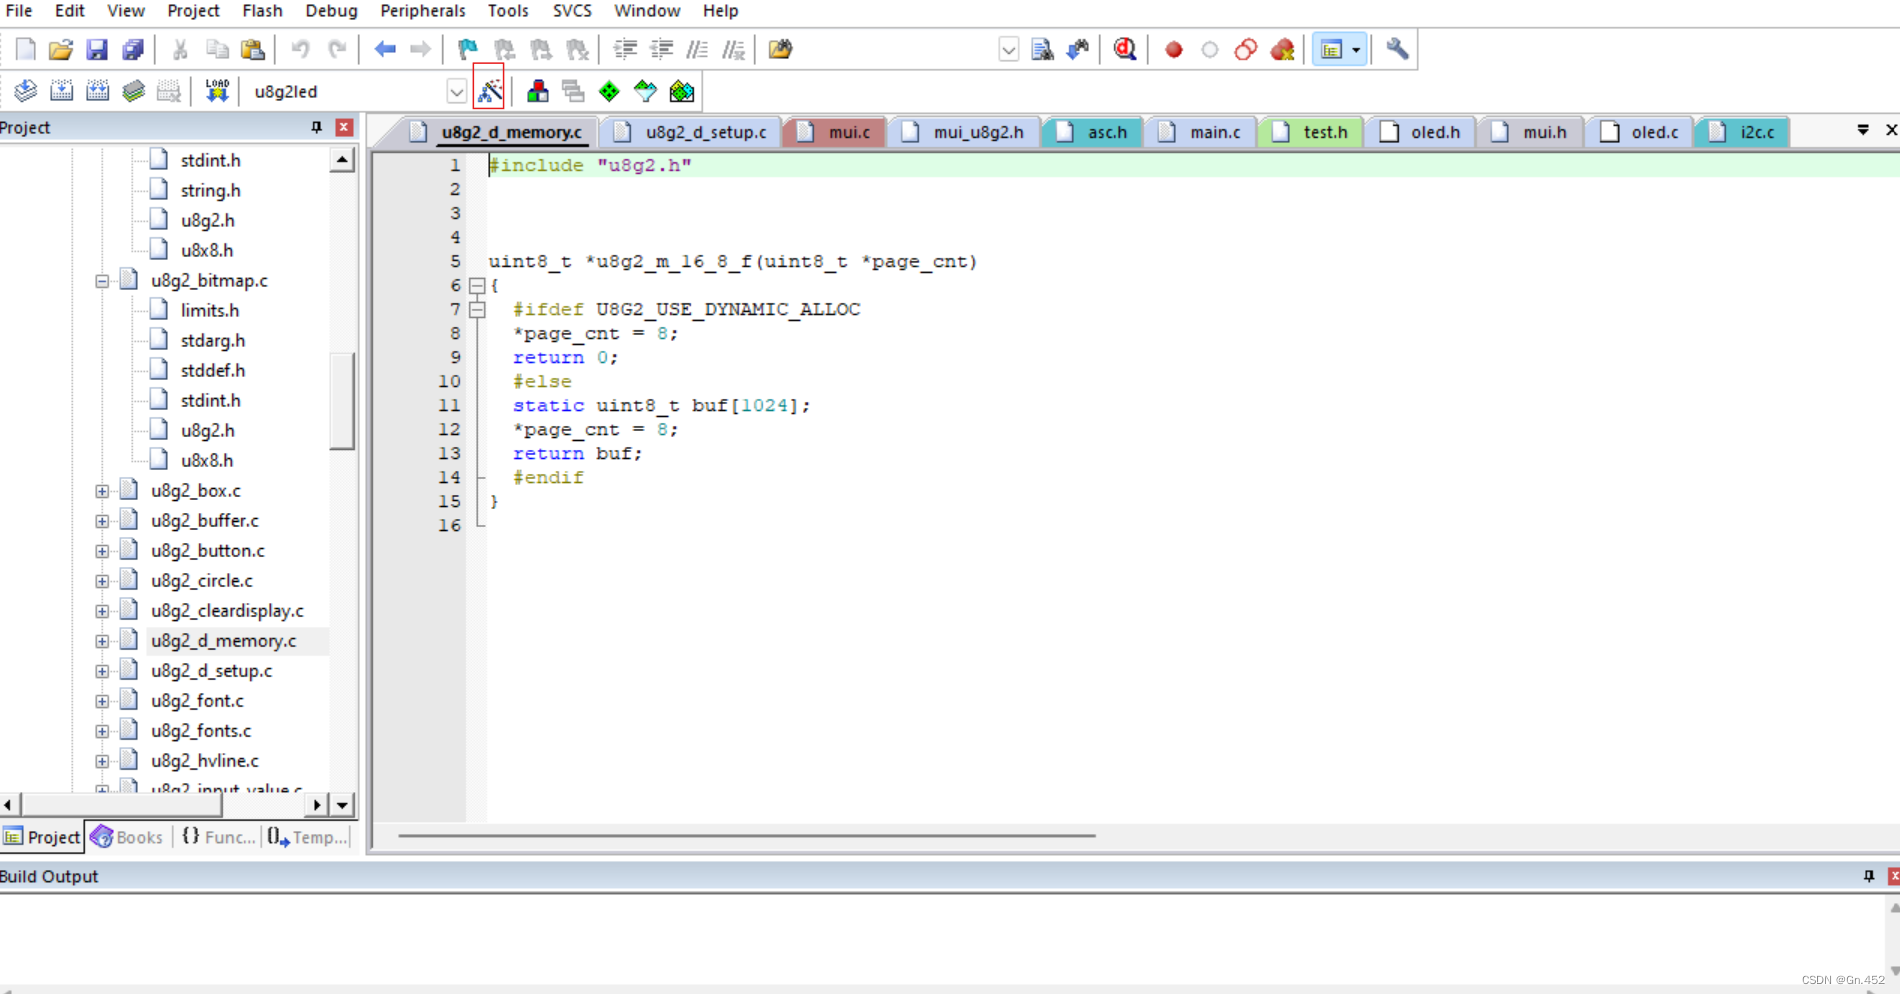Expand the u8g2_buffer.c tree node
Viewport: 1900px width, 994px height.
(102, 521)
